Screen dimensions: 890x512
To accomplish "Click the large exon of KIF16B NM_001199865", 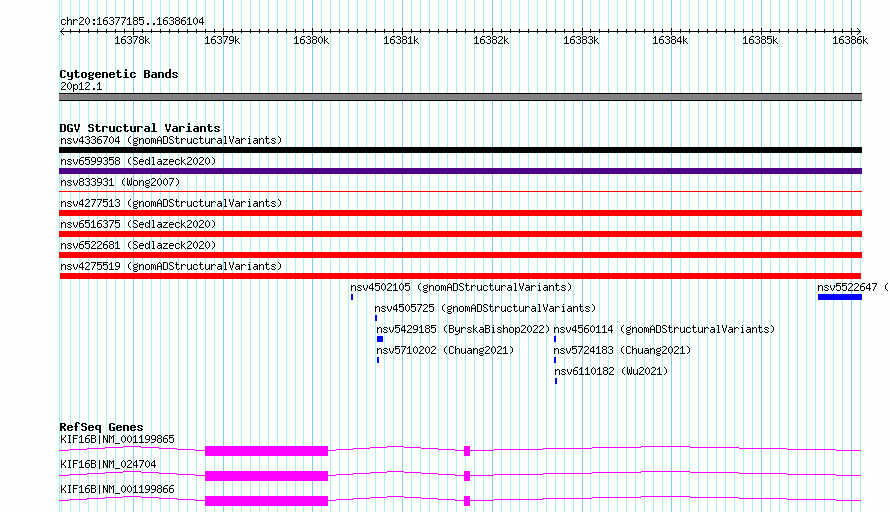I will 266,451.
